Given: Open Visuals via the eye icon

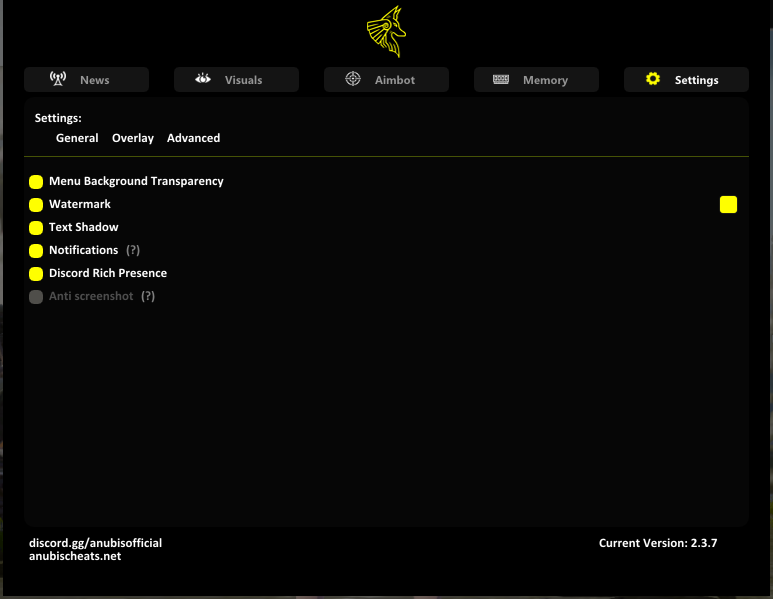Looking at the screenshot, I should pos(203,78).
